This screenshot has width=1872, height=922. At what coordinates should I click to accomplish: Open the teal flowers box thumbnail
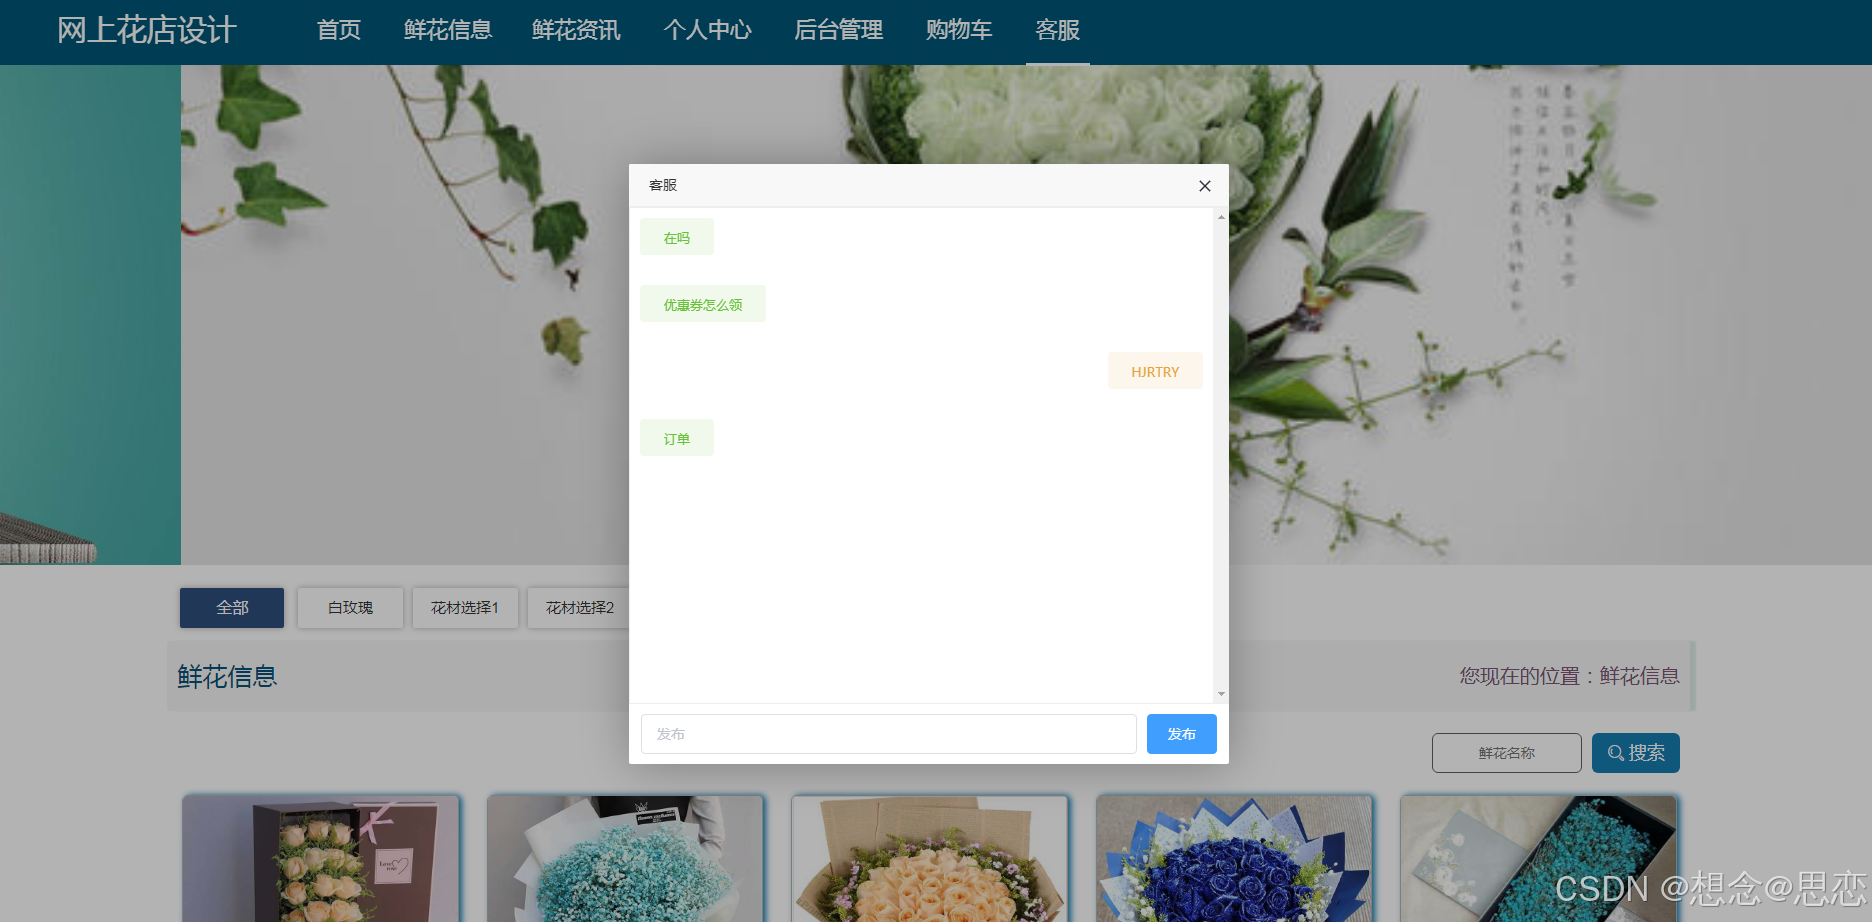pyautogui.click(x=1539, y=859)
